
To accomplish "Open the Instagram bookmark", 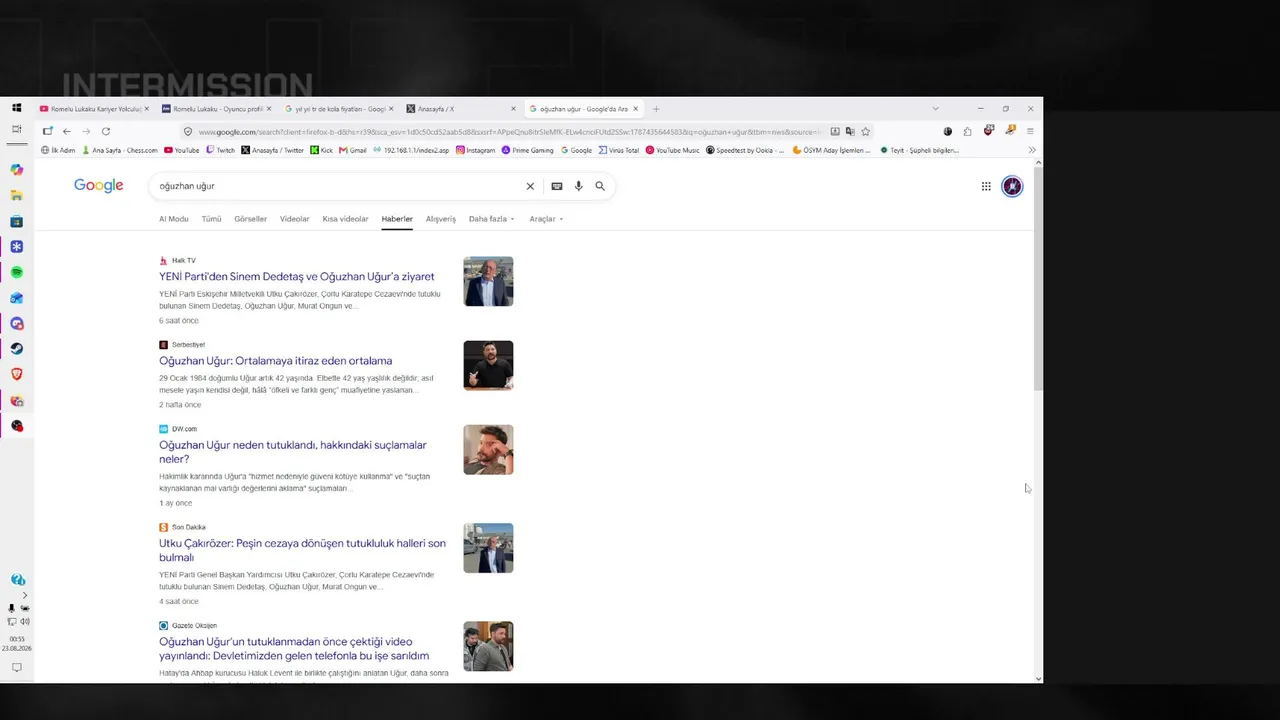I will [x=476, y=150].
